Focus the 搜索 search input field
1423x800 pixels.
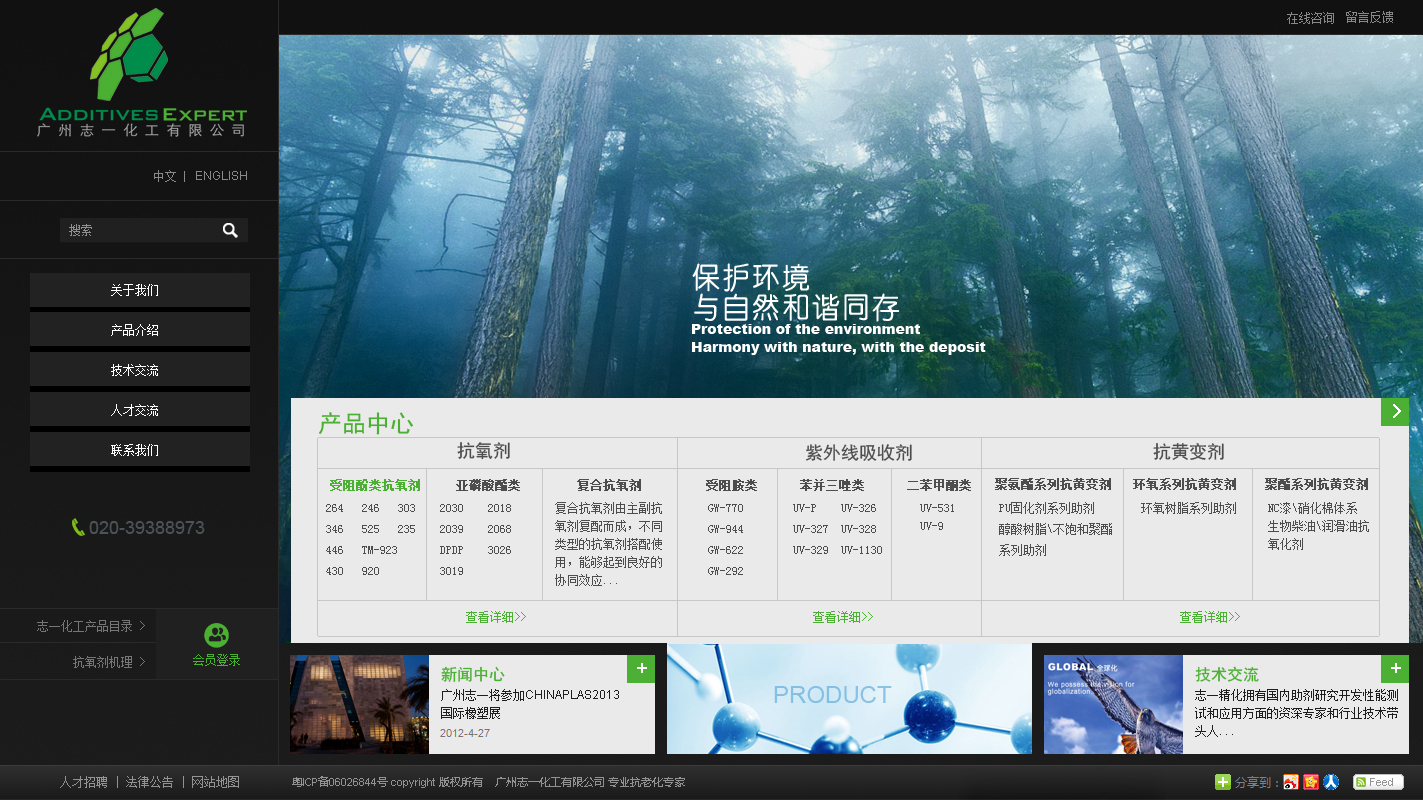pos(140,230)
